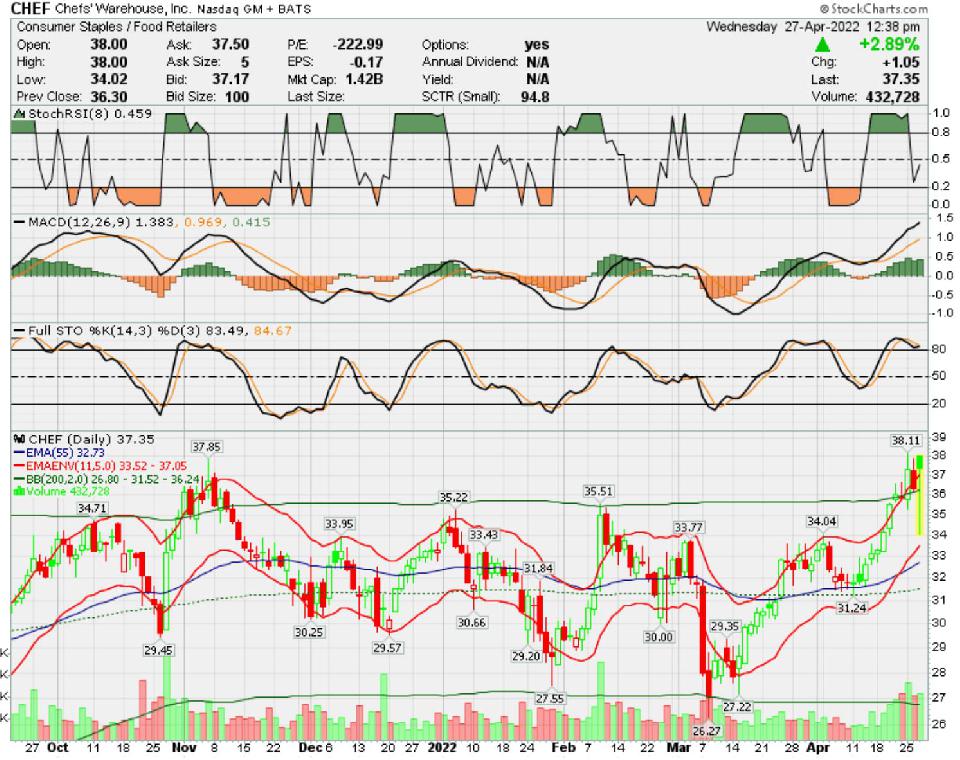Click the 31.24 price low label
Screen dimensions: 960x760
[x=852, y=608]
